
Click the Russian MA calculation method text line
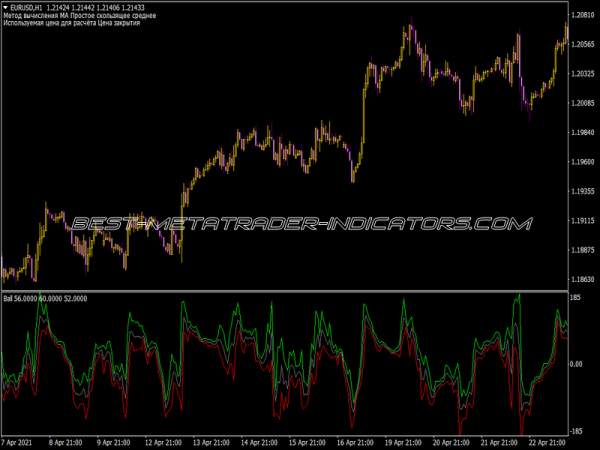pos(80,16)
